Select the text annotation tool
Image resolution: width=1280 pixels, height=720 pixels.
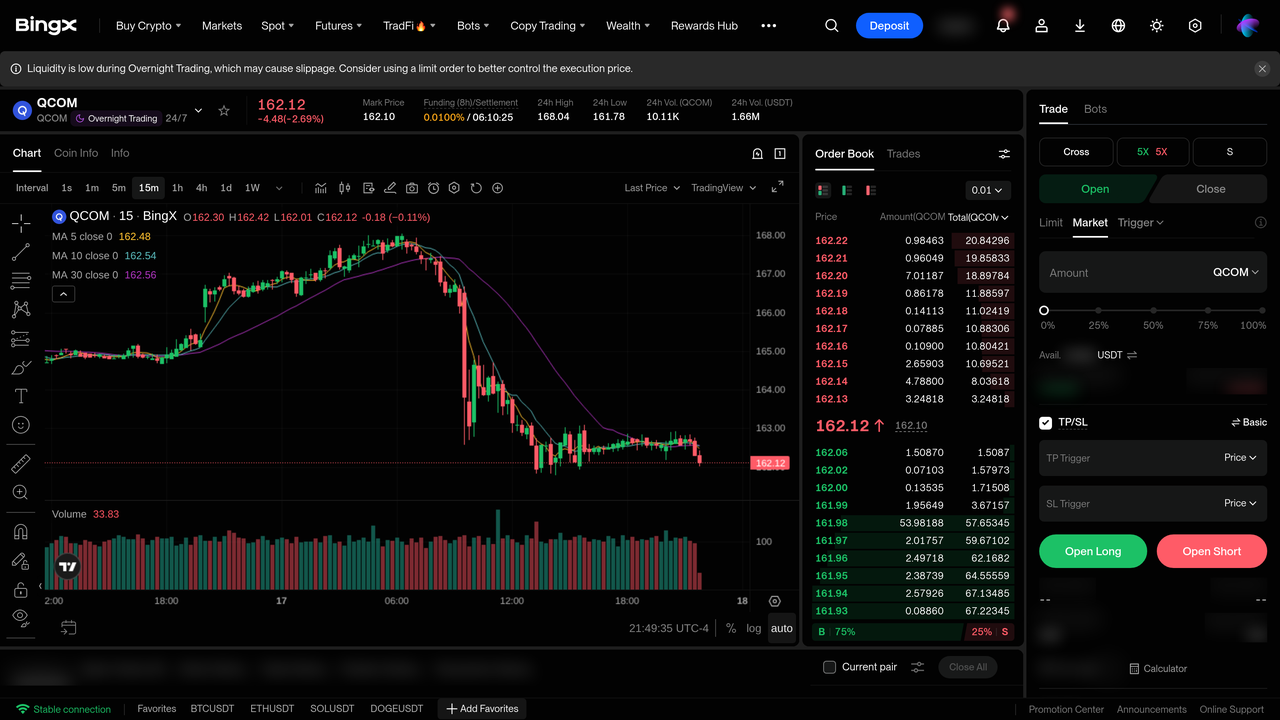(20, 396)
